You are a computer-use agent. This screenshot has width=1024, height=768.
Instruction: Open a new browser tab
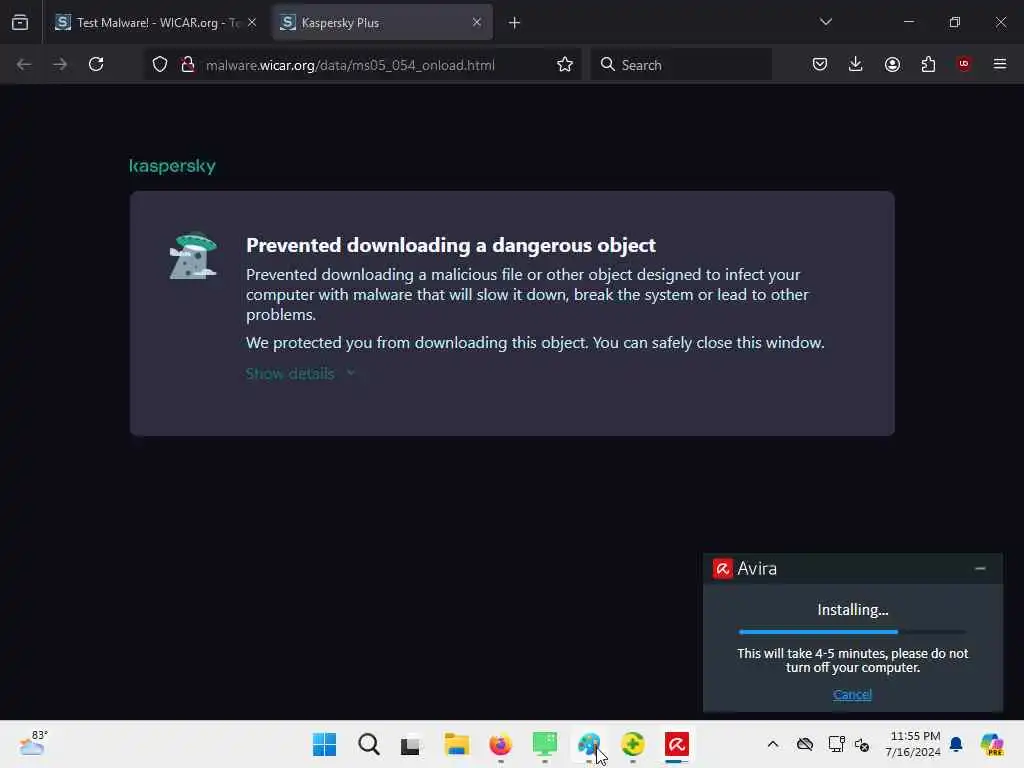[515, 23]
